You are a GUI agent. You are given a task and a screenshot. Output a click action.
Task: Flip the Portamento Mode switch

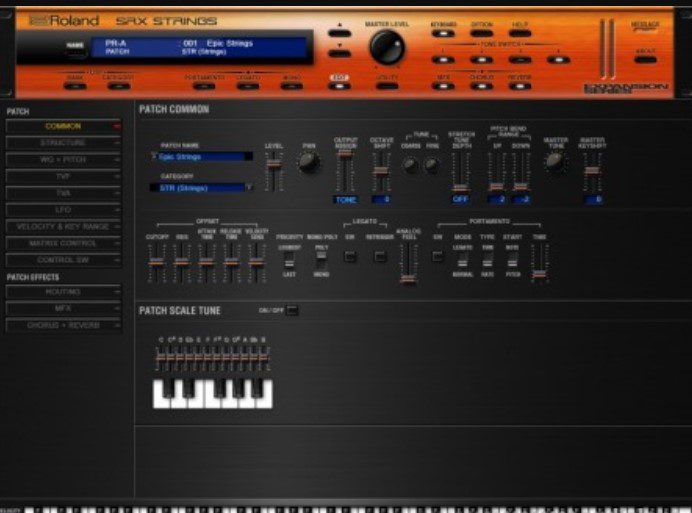pyautogui.click(x=463, y=260)
